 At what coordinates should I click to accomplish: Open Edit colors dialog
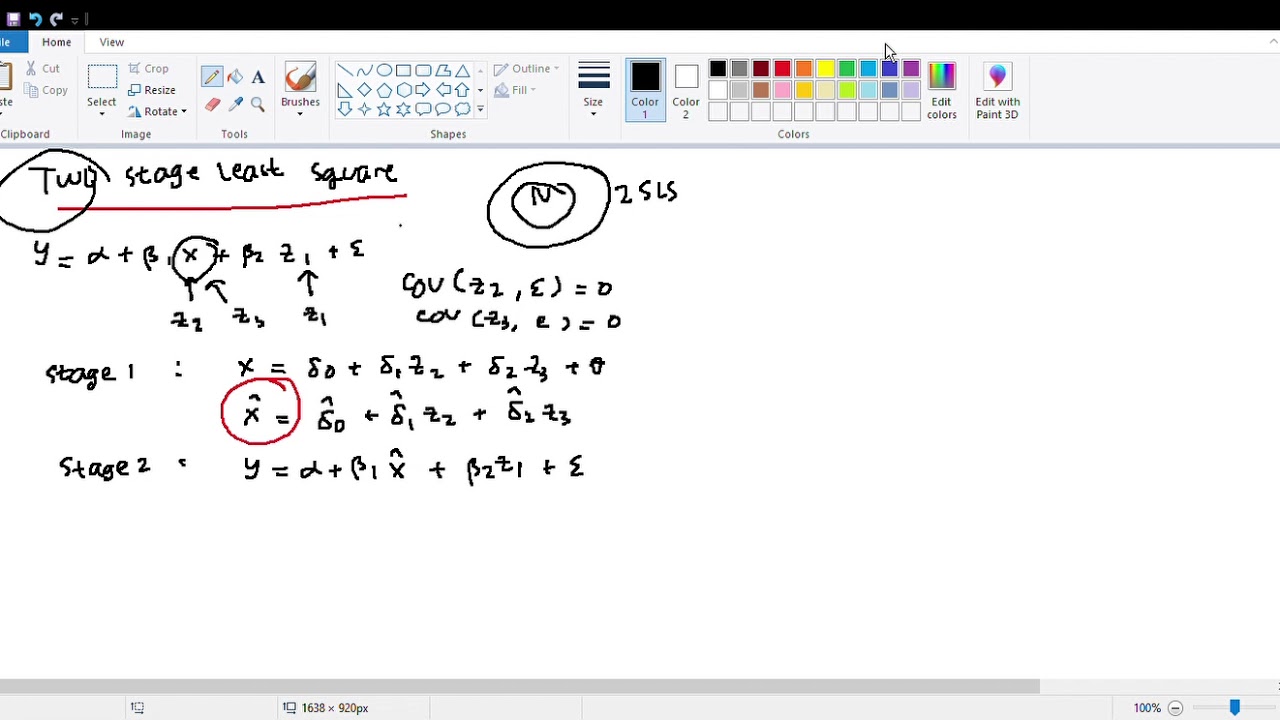click(941, 91)
